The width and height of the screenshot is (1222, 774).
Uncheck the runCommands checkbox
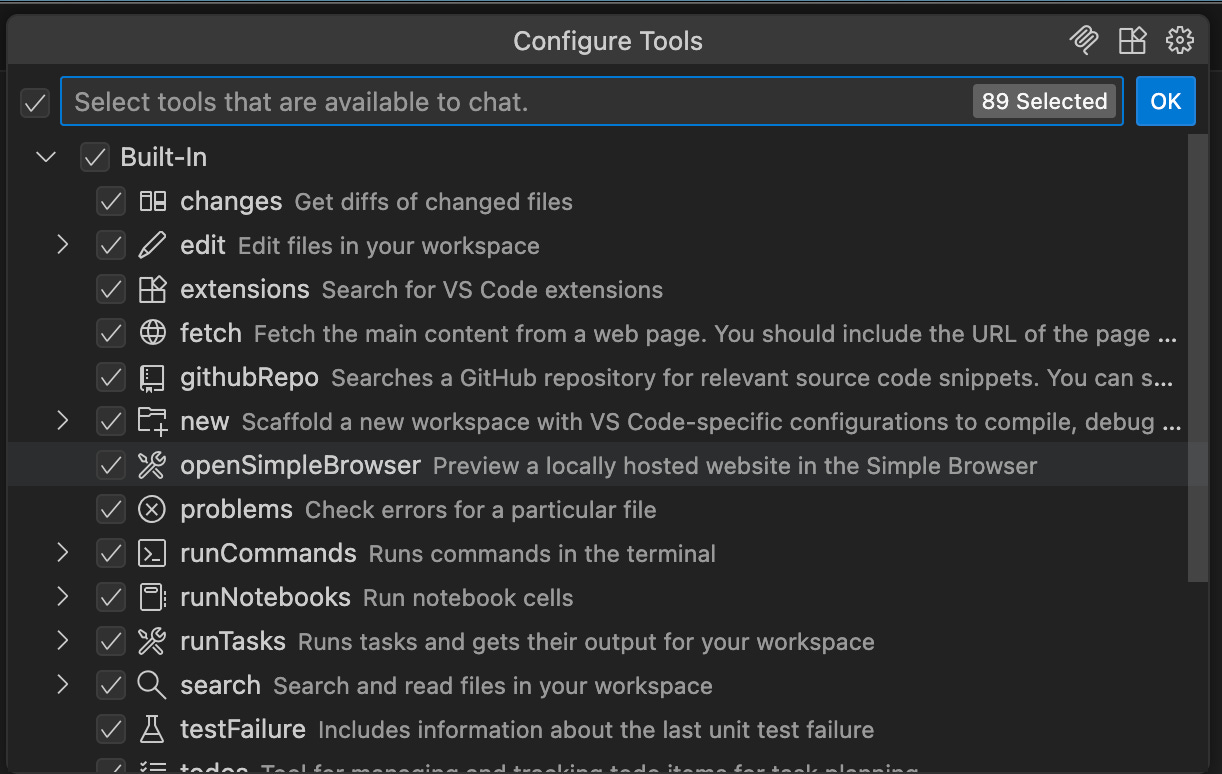tap(111, 554)
